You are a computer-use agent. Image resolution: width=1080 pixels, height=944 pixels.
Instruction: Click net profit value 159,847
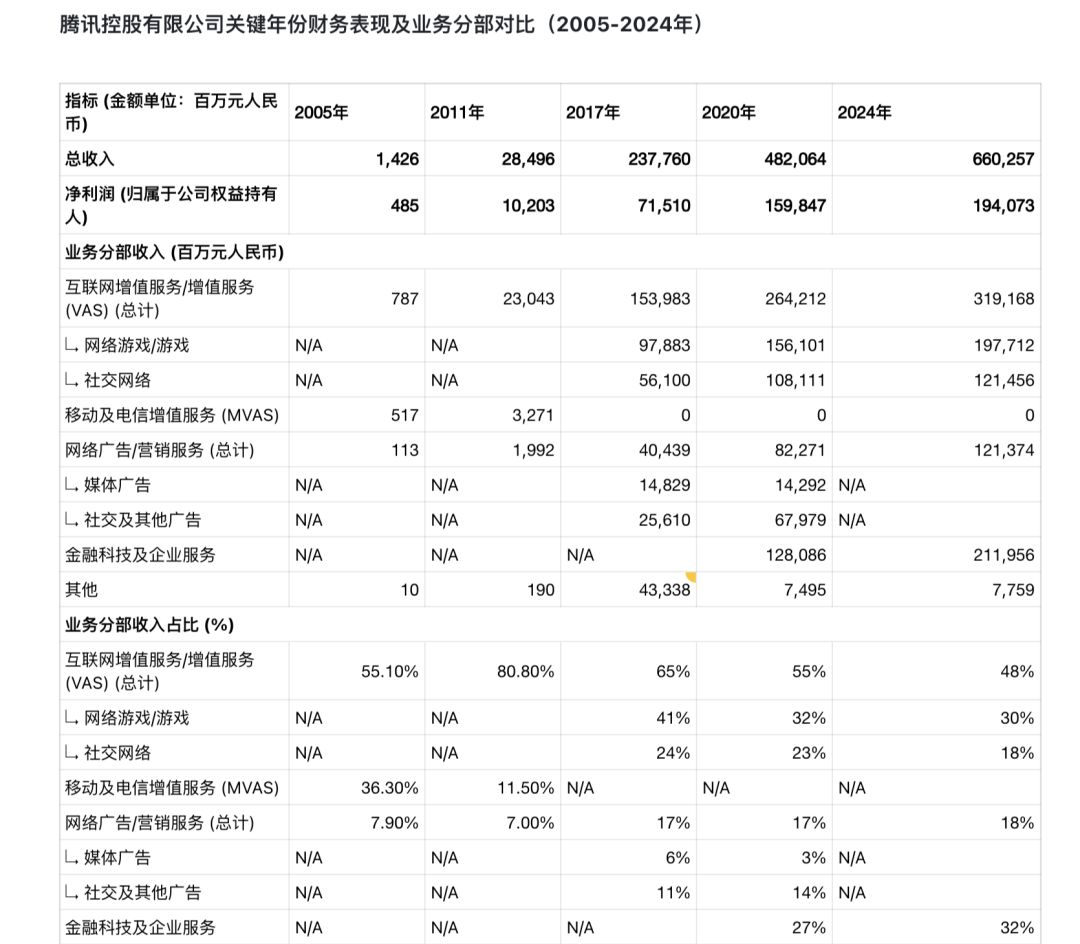click(795, 205)
